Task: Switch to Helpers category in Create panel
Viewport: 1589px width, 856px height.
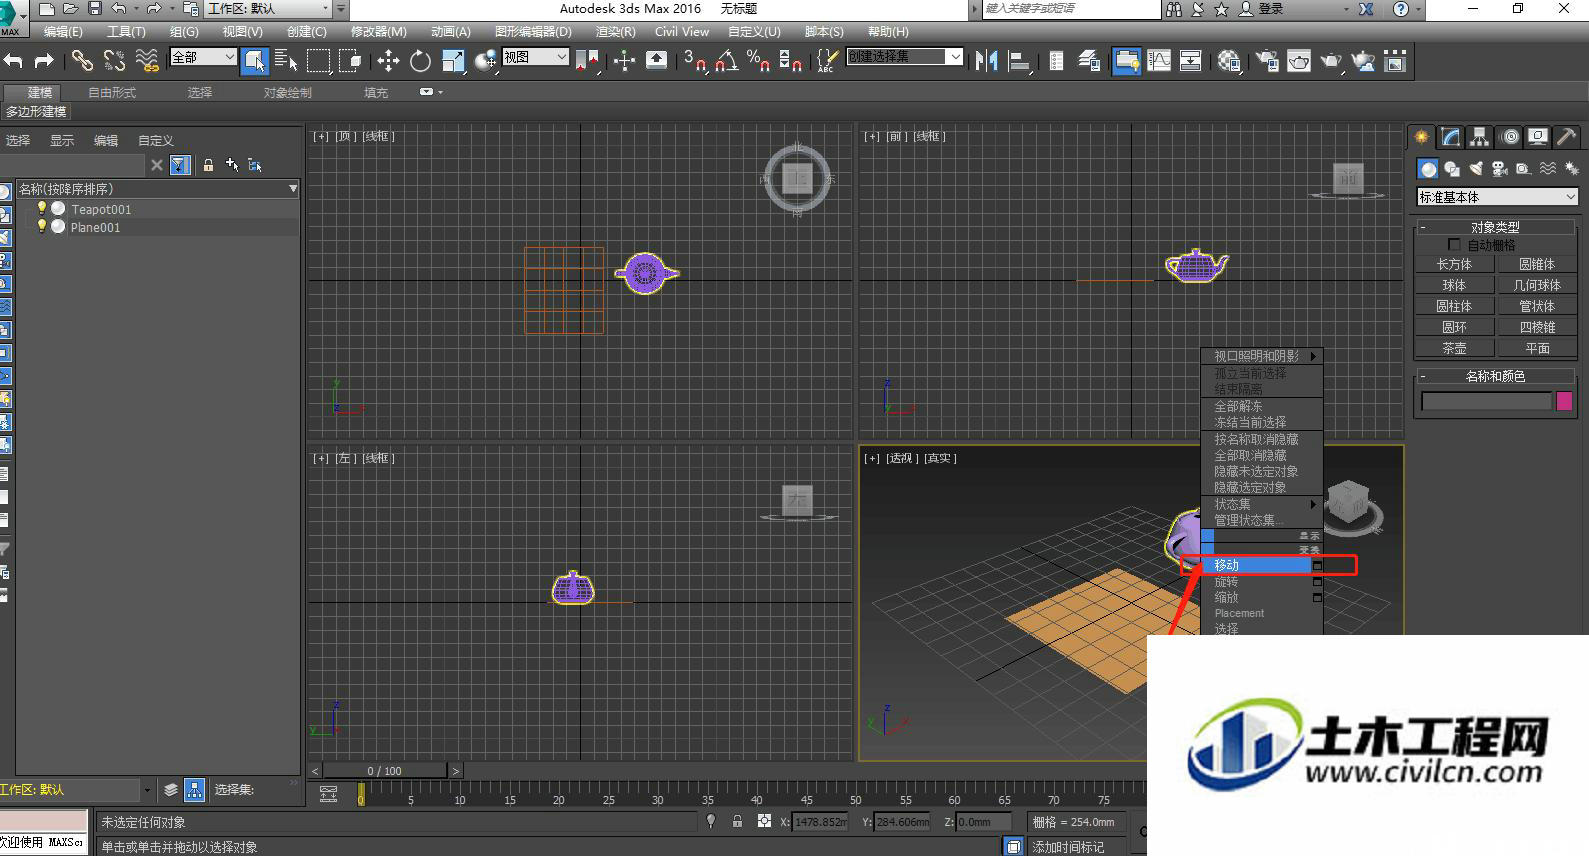Action: (x=1522, y=169)
